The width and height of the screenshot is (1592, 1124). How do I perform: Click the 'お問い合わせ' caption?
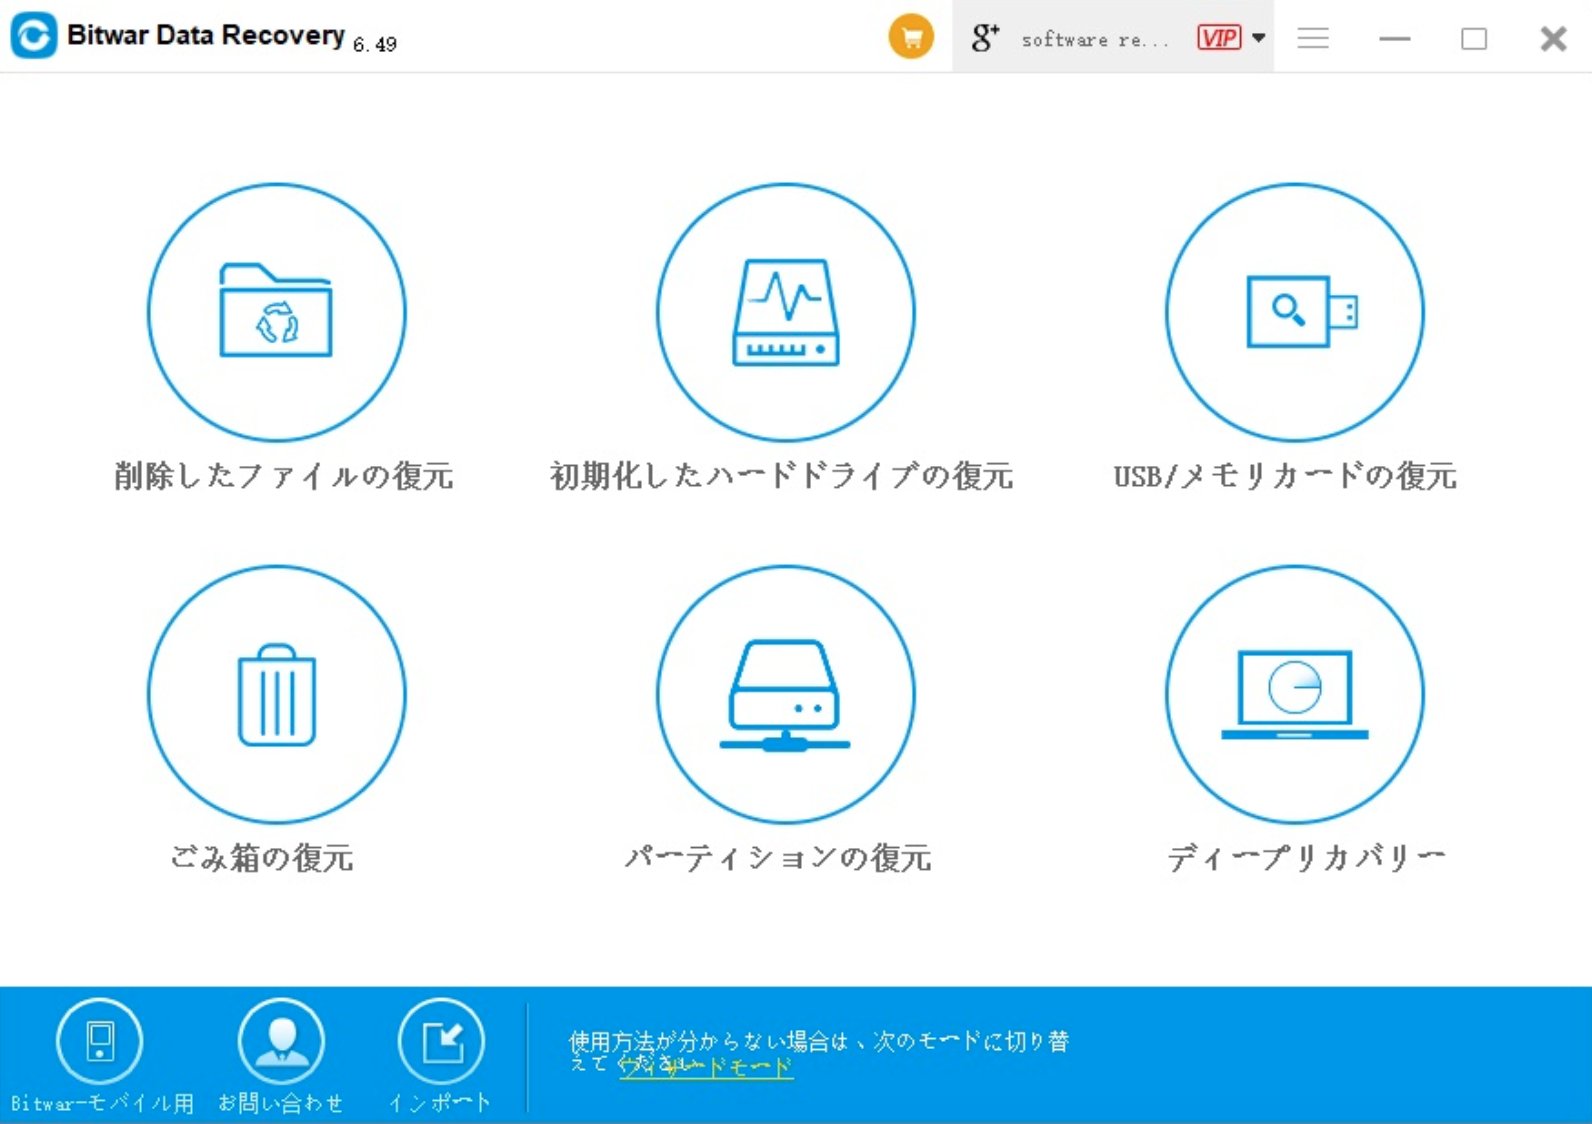point(281,1103)
